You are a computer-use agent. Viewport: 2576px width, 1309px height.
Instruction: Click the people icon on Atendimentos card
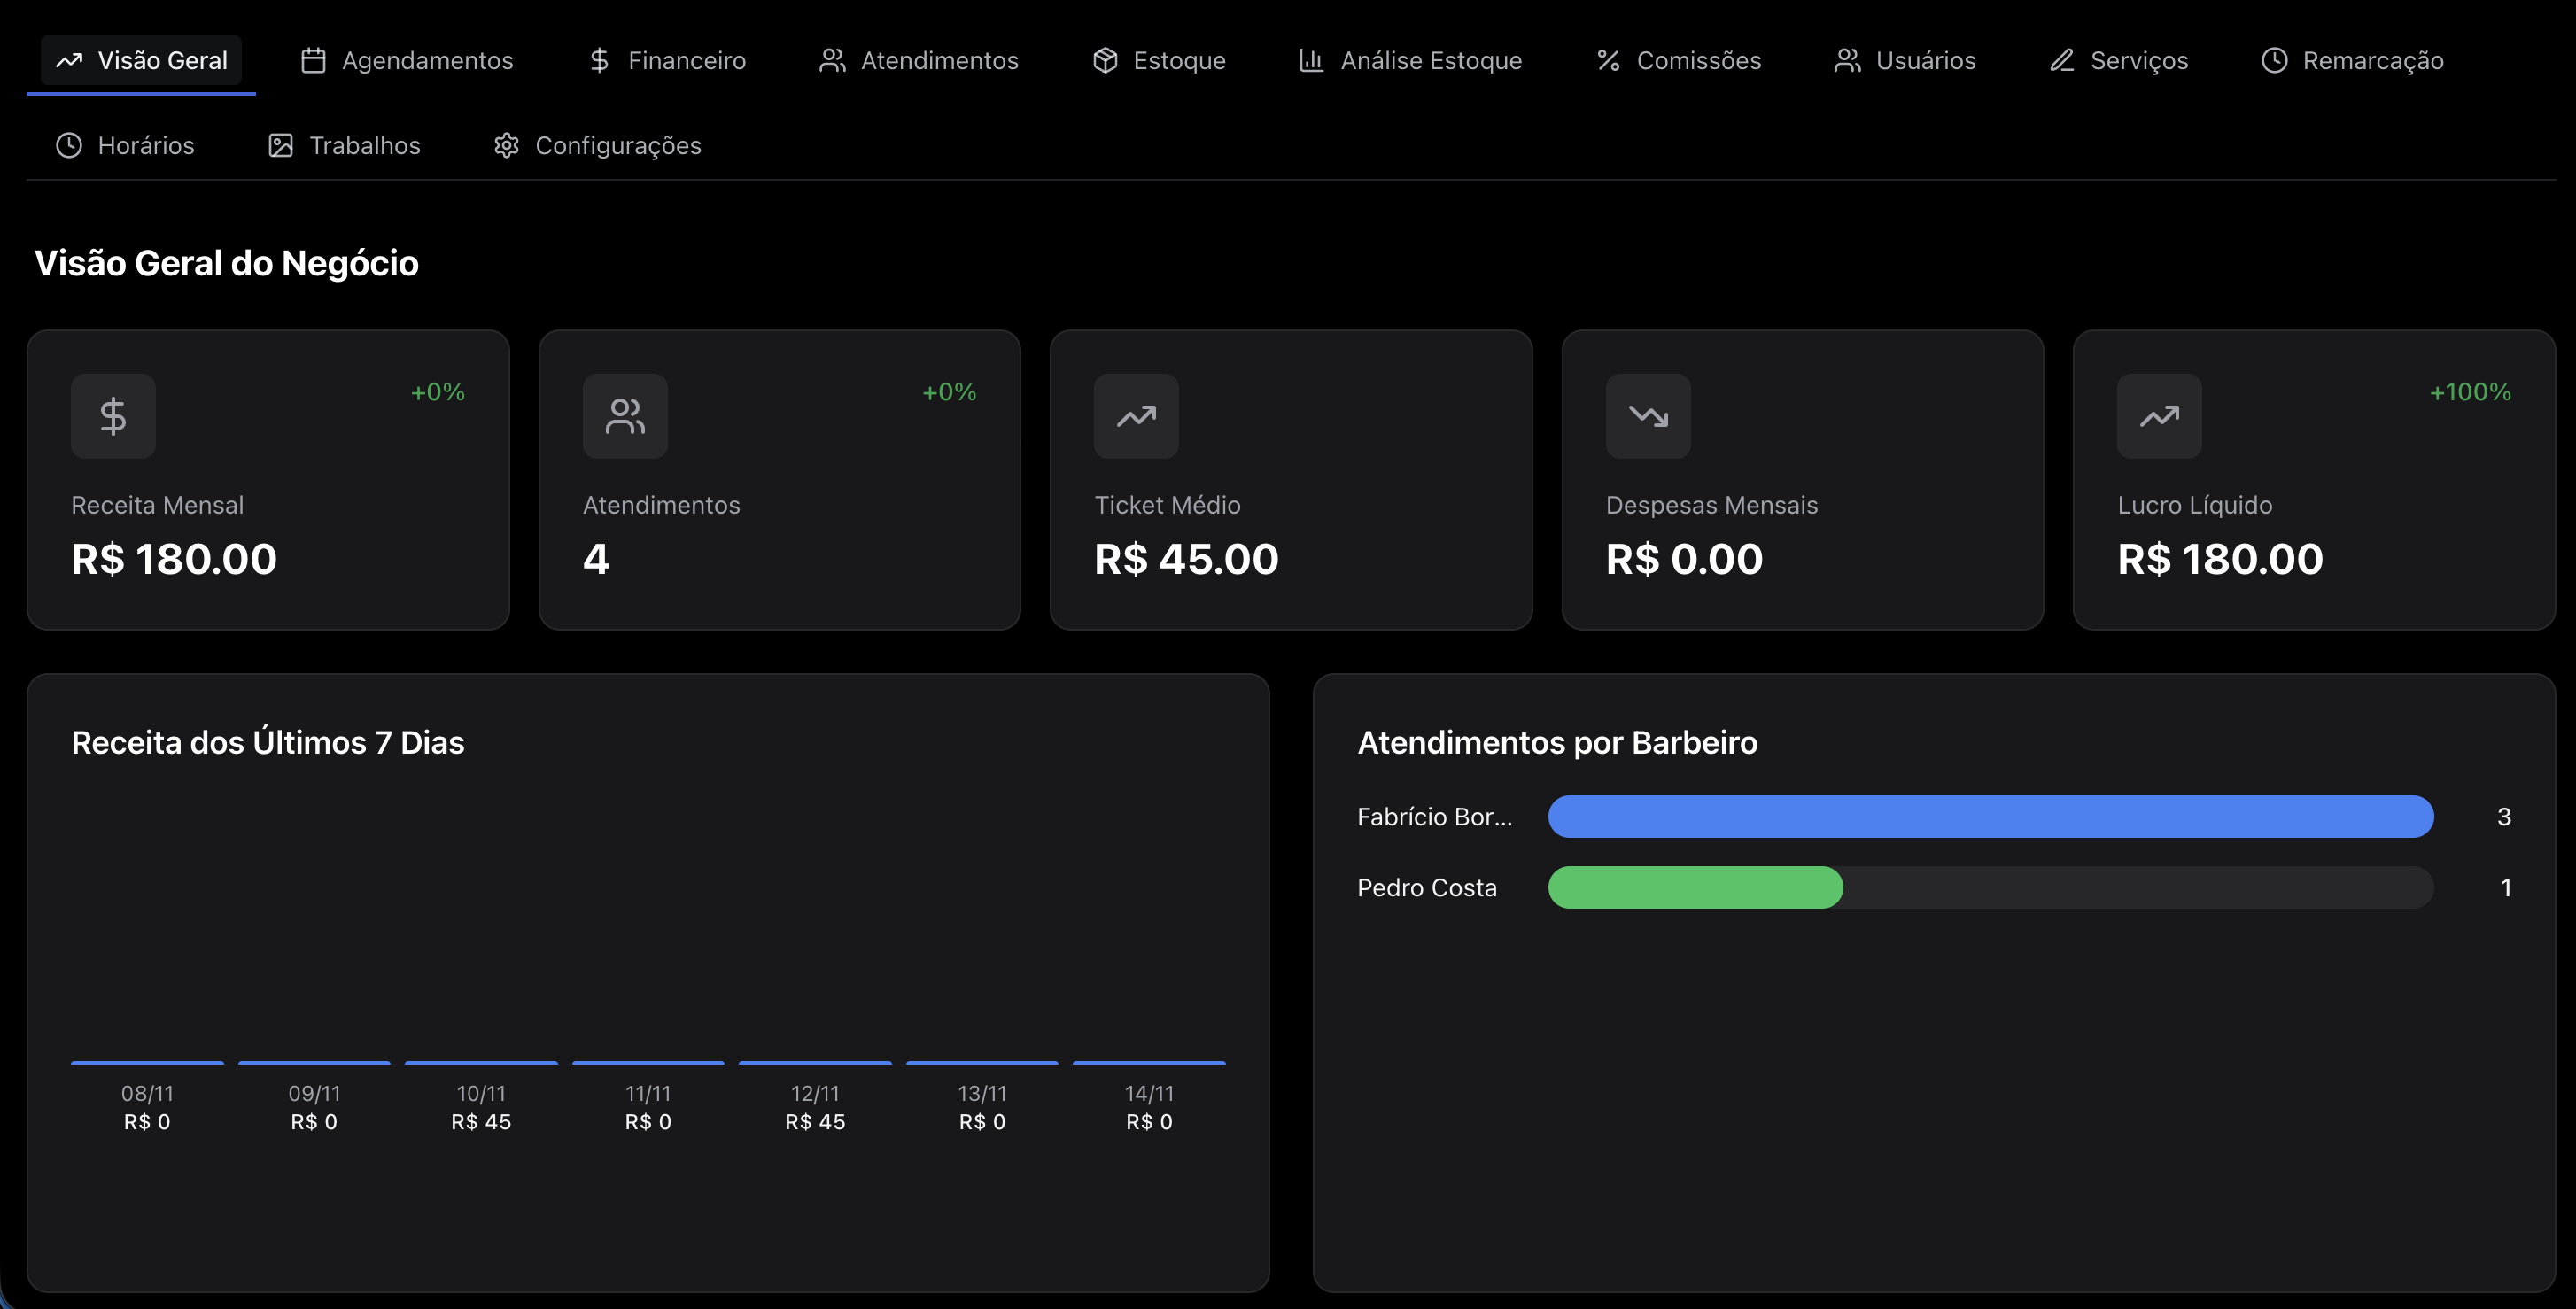click(x=625, y=416)
